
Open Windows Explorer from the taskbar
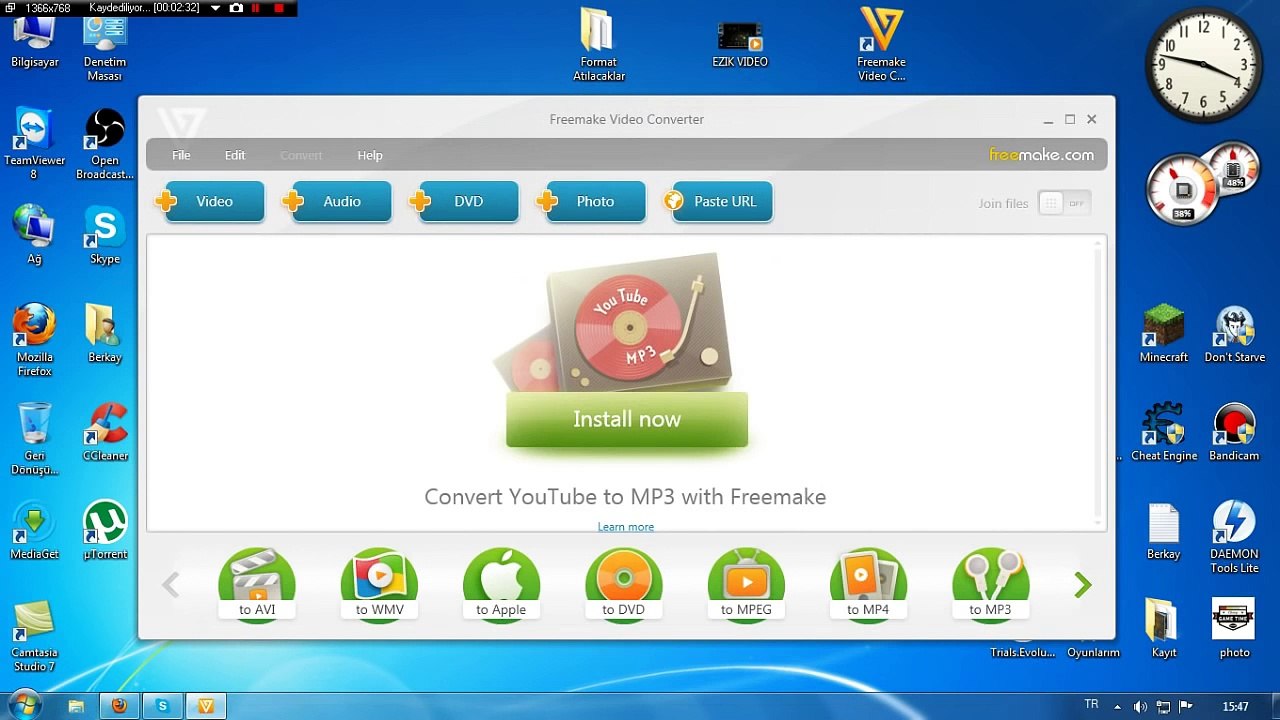76,706
